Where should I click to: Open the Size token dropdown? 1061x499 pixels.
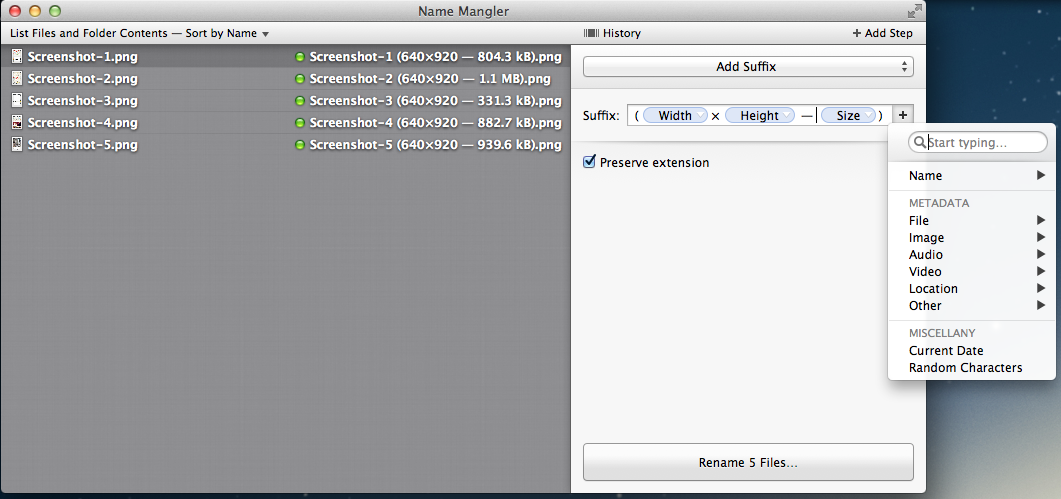tap(868, 115)
